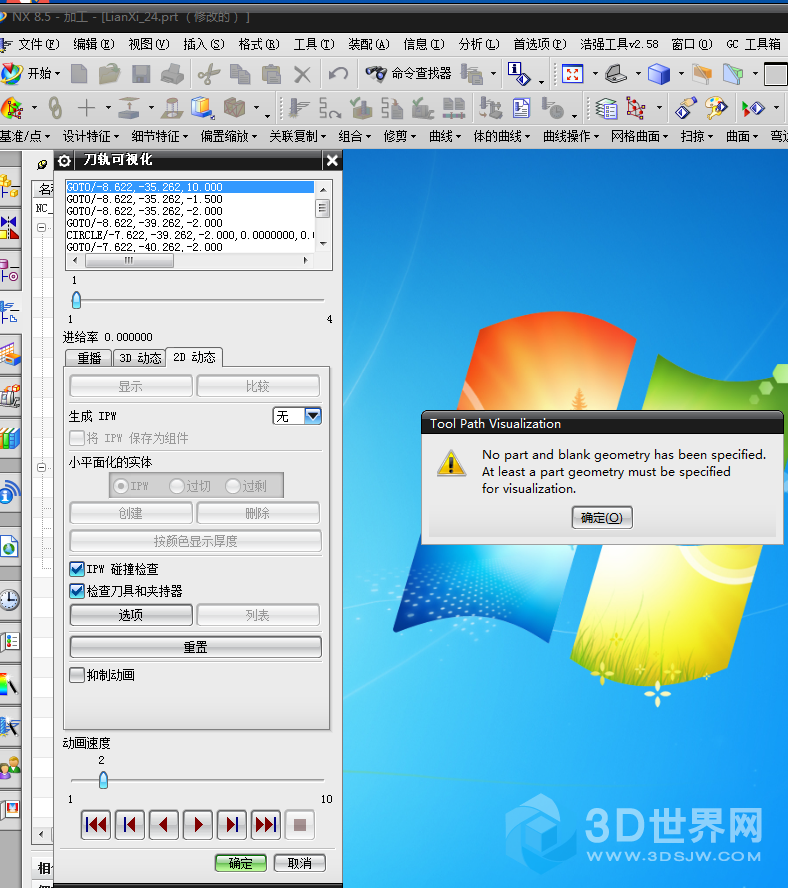Click the Copy icon in toolbar

pyautogui.click(x=240, y=74)
